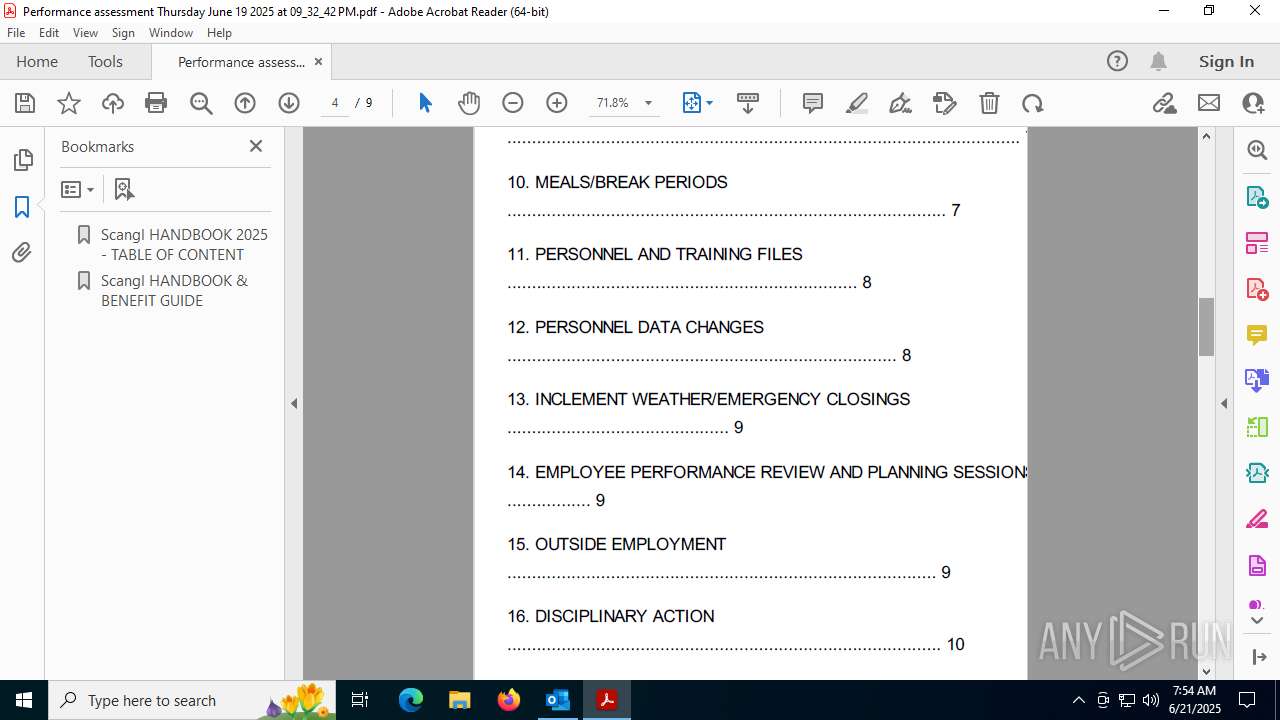View the notifications bell
Viewport: 1280px width, 720px height.
click(1158, 61)
